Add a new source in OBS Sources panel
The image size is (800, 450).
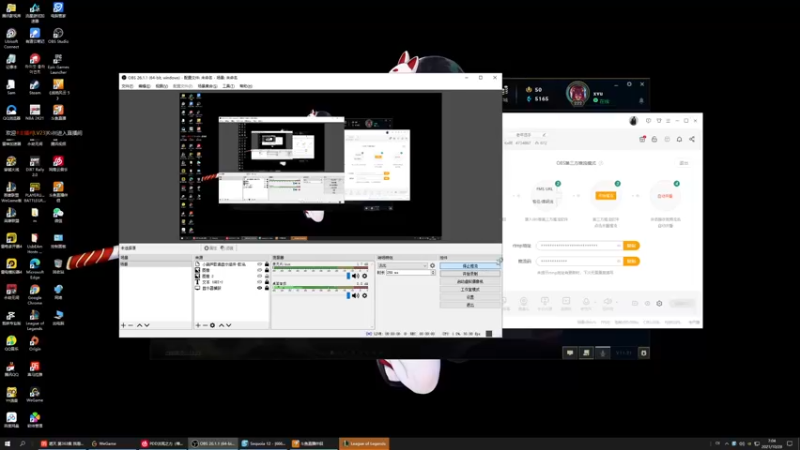coord(198,325)
